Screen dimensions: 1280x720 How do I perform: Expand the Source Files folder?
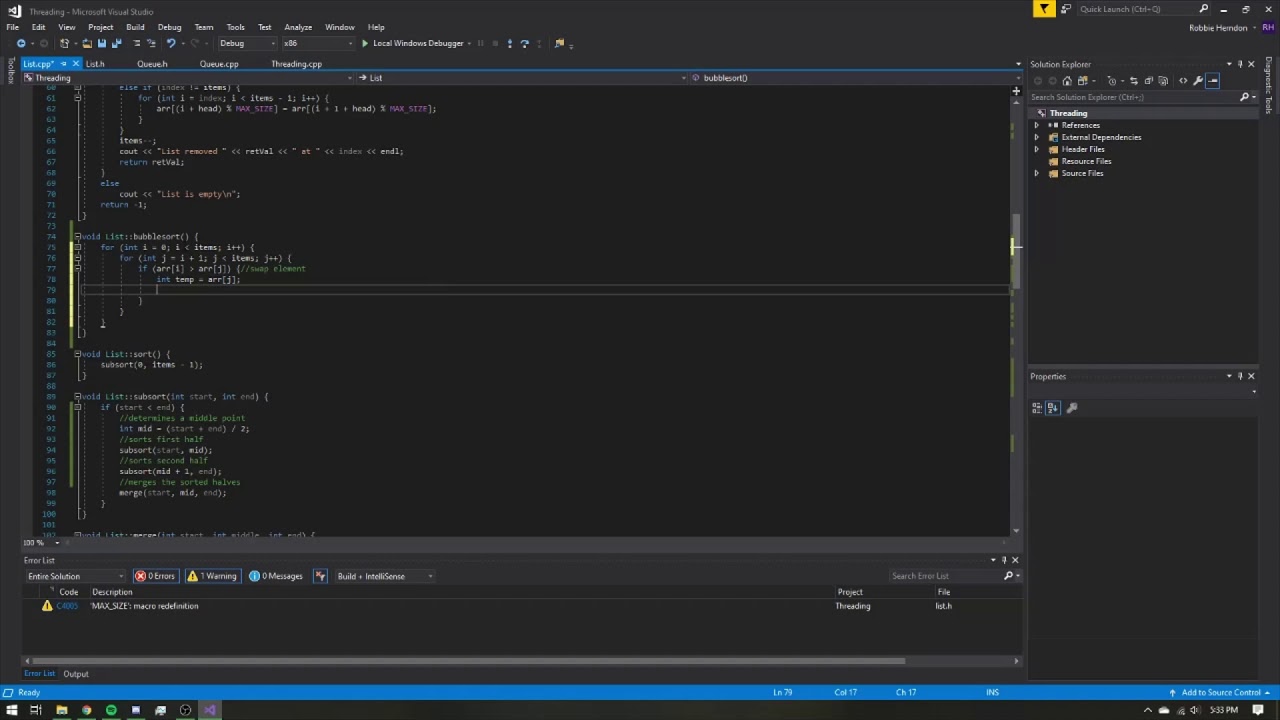[1037, 173]
